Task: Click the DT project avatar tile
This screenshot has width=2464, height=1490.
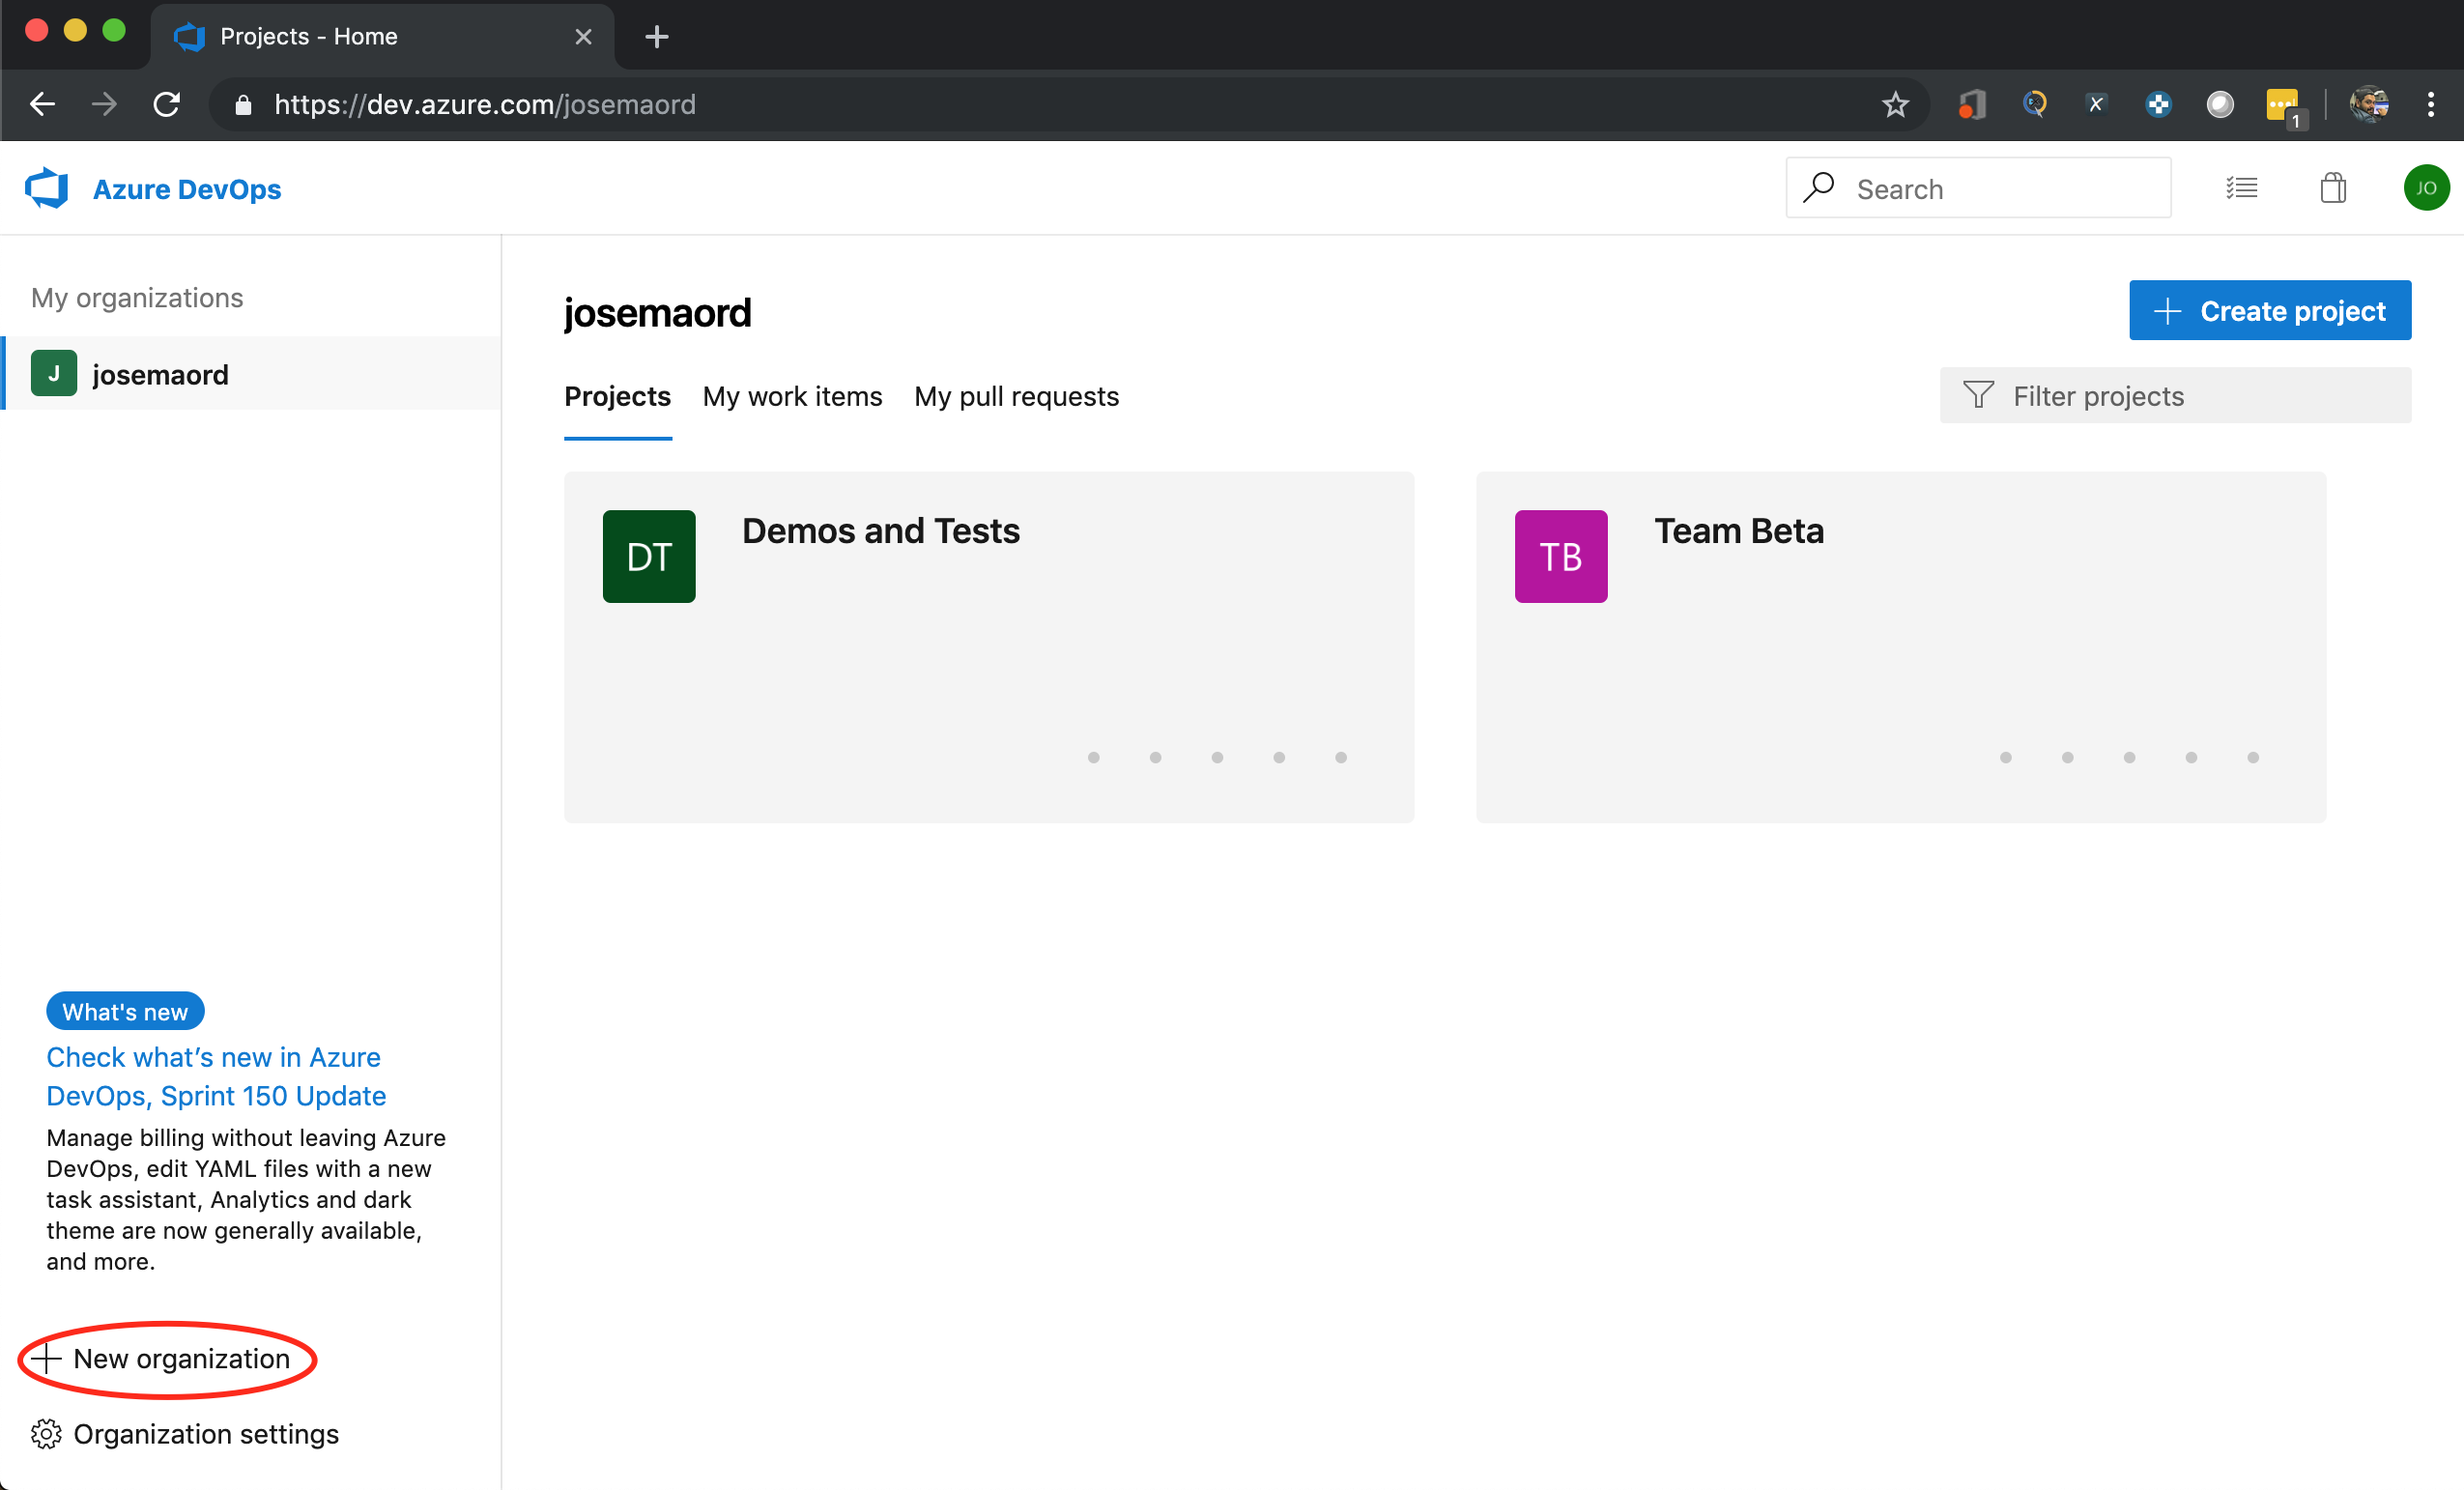Action: coord(648,556)
